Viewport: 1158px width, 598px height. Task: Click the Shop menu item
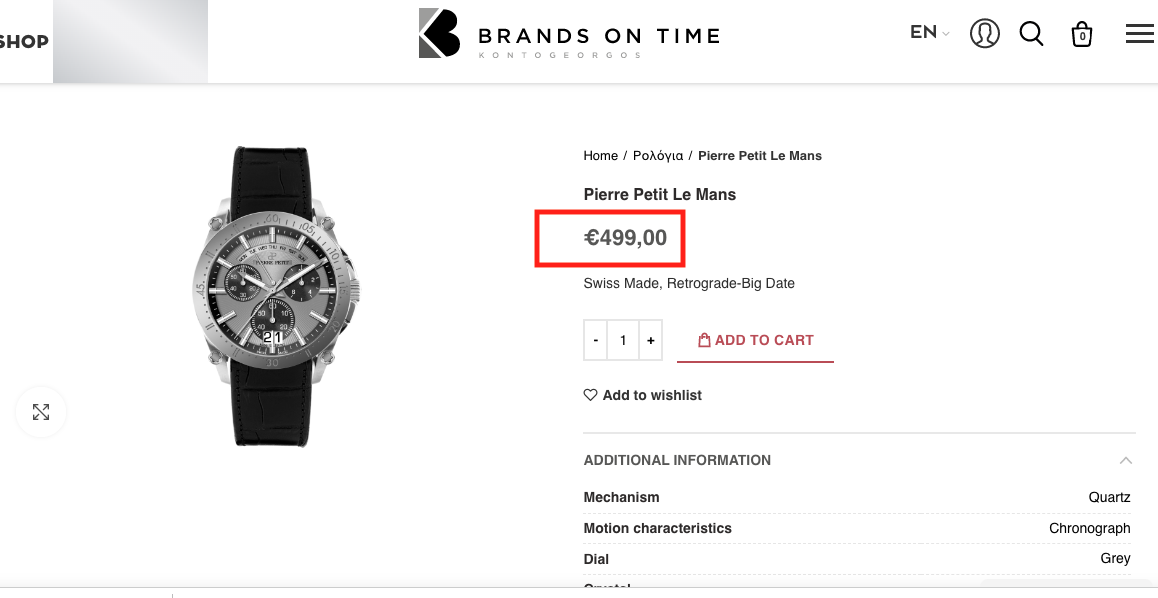tap(24, 42)
